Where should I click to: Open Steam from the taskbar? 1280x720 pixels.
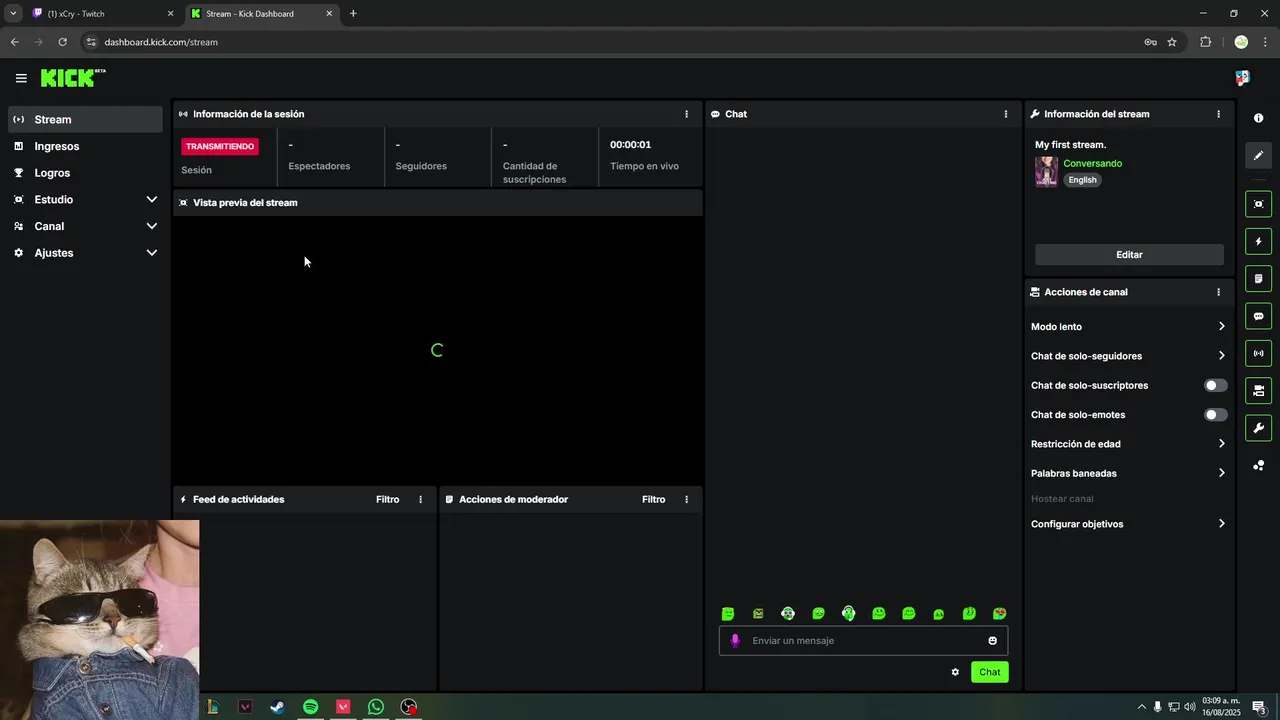pyautogui.click(x=277, y=707)
